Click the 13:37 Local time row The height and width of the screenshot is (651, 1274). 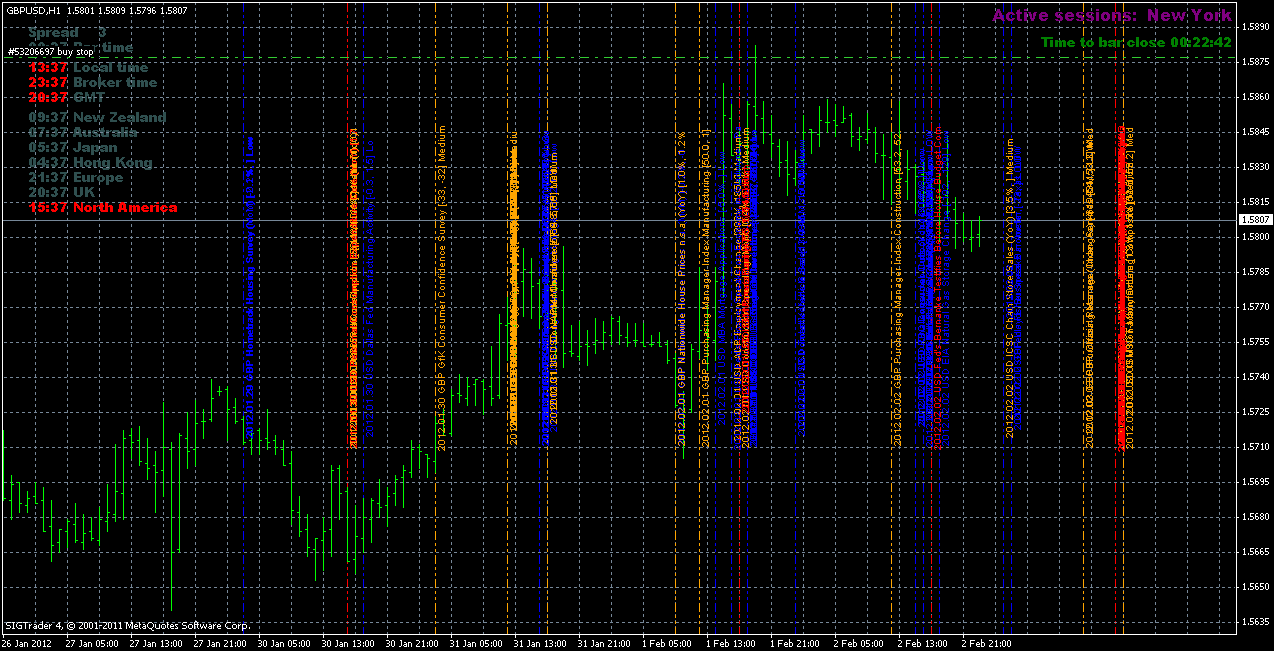[89, 67]
